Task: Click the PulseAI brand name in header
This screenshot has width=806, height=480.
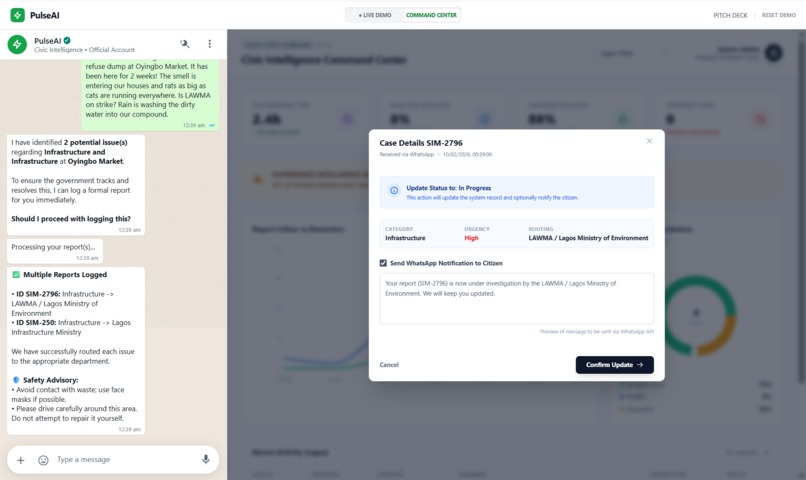Action: pos(45,15)
